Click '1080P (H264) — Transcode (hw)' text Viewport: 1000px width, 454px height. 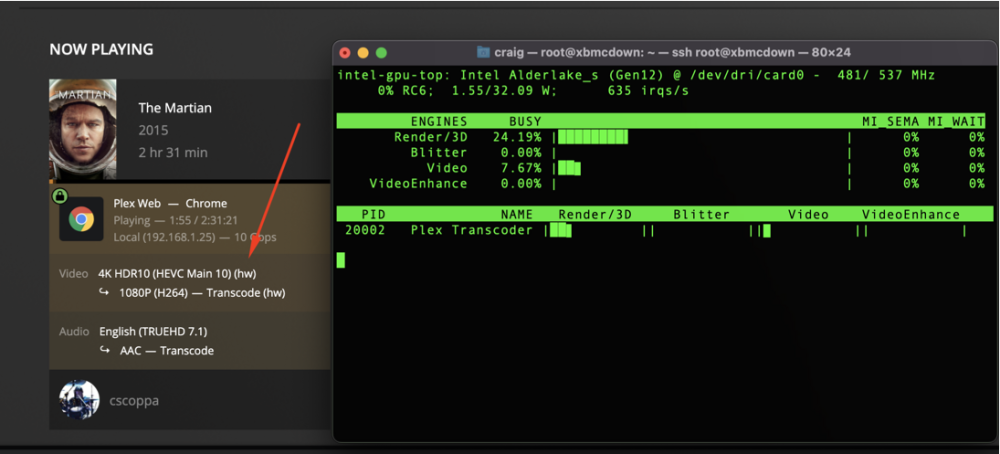(x=202, y=293)
